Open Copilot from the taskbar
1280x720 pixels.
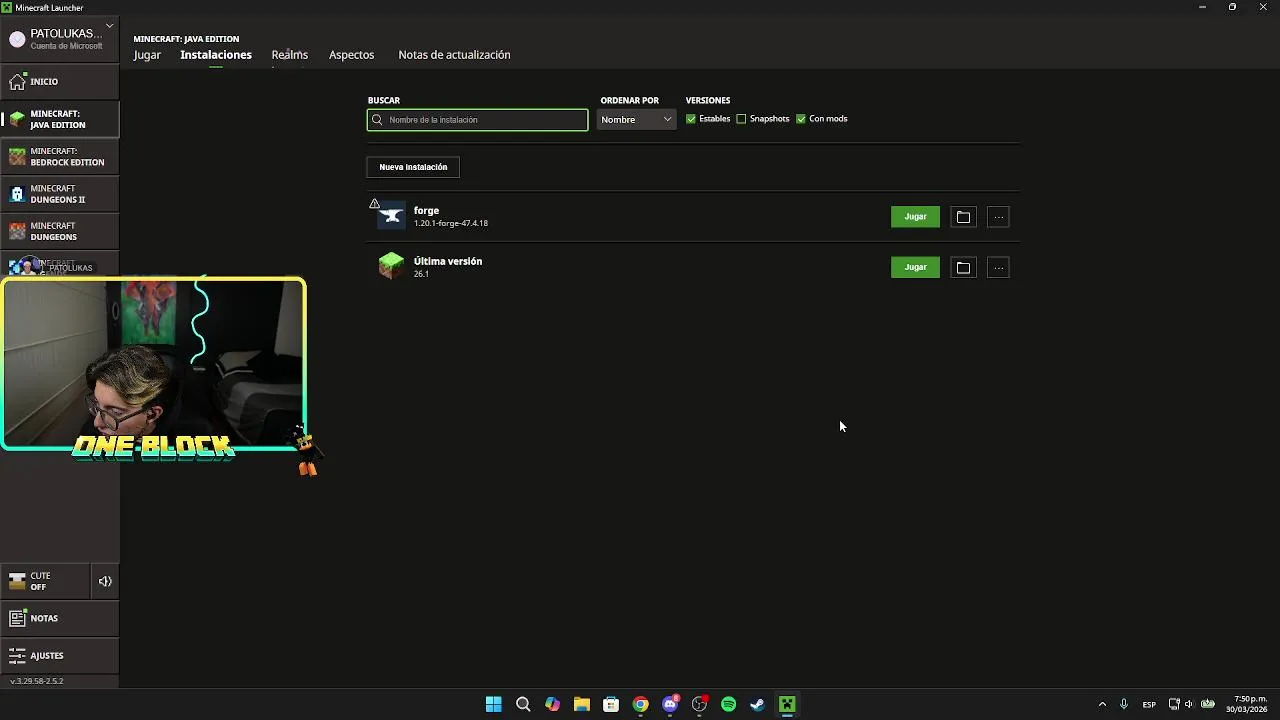point(552,704)
